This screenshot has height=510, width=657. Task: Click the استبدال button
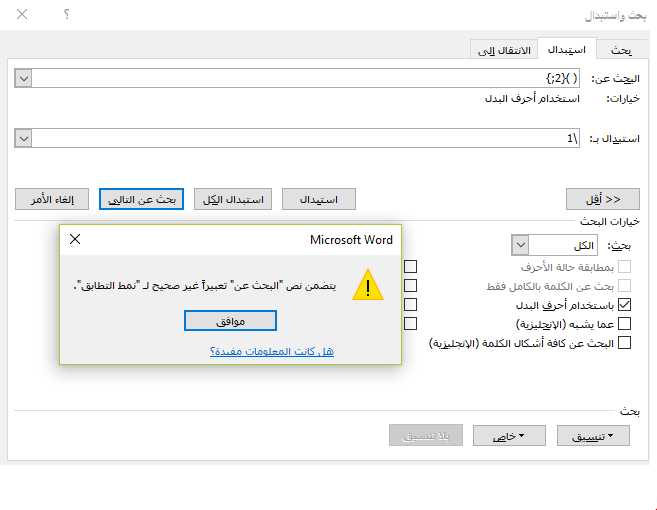[x=318, y=199]
